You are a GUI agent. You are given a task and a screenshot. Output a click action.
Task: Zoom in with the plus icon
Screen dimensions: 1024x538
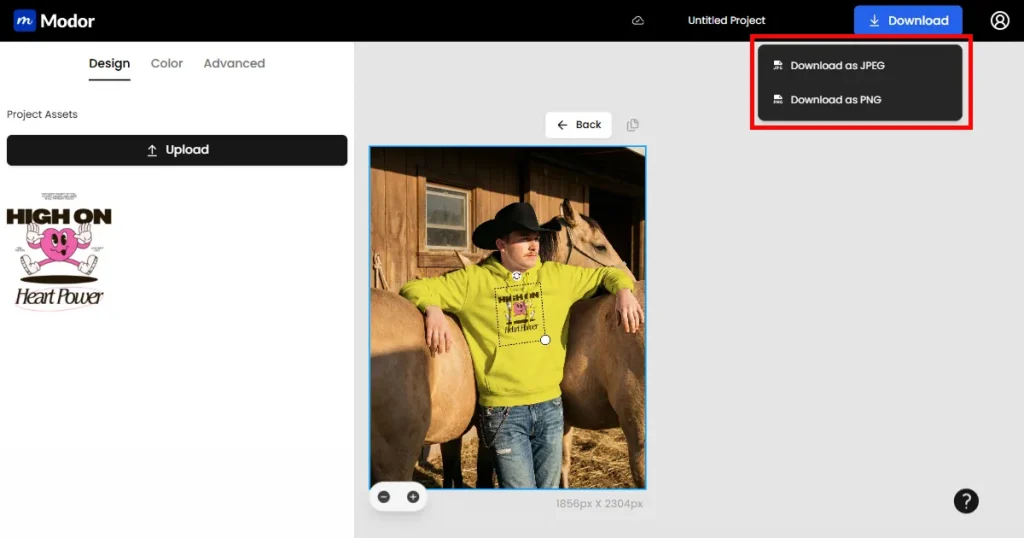pyautogui.click(x=412, y=497)
